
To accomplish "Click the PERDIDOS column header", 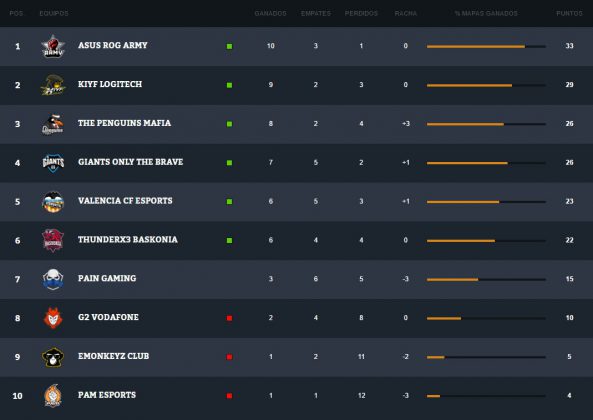I will [x=361, y=13].
